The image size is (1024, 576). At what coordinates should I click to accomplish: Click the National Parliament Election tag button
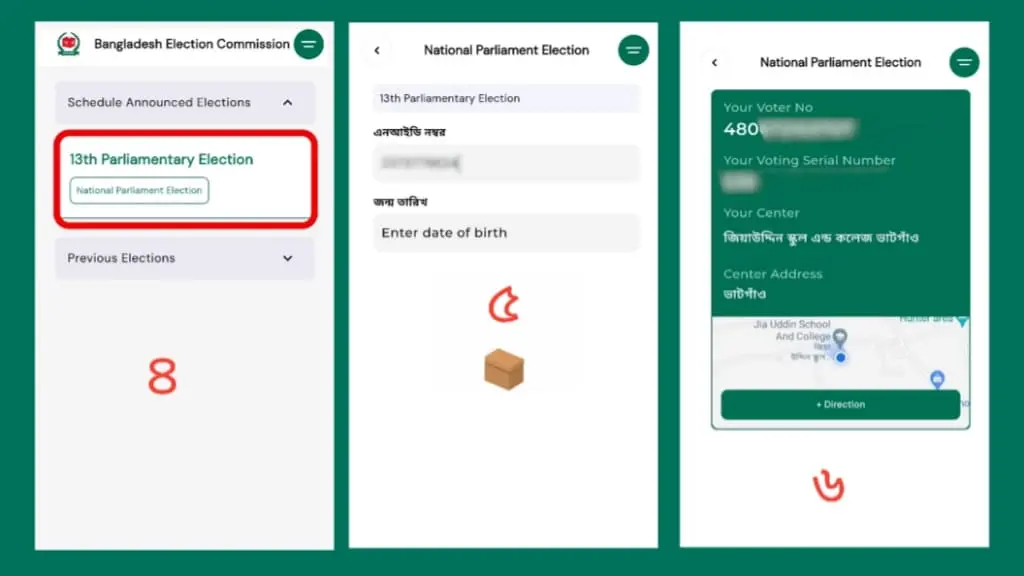point(139,190)
